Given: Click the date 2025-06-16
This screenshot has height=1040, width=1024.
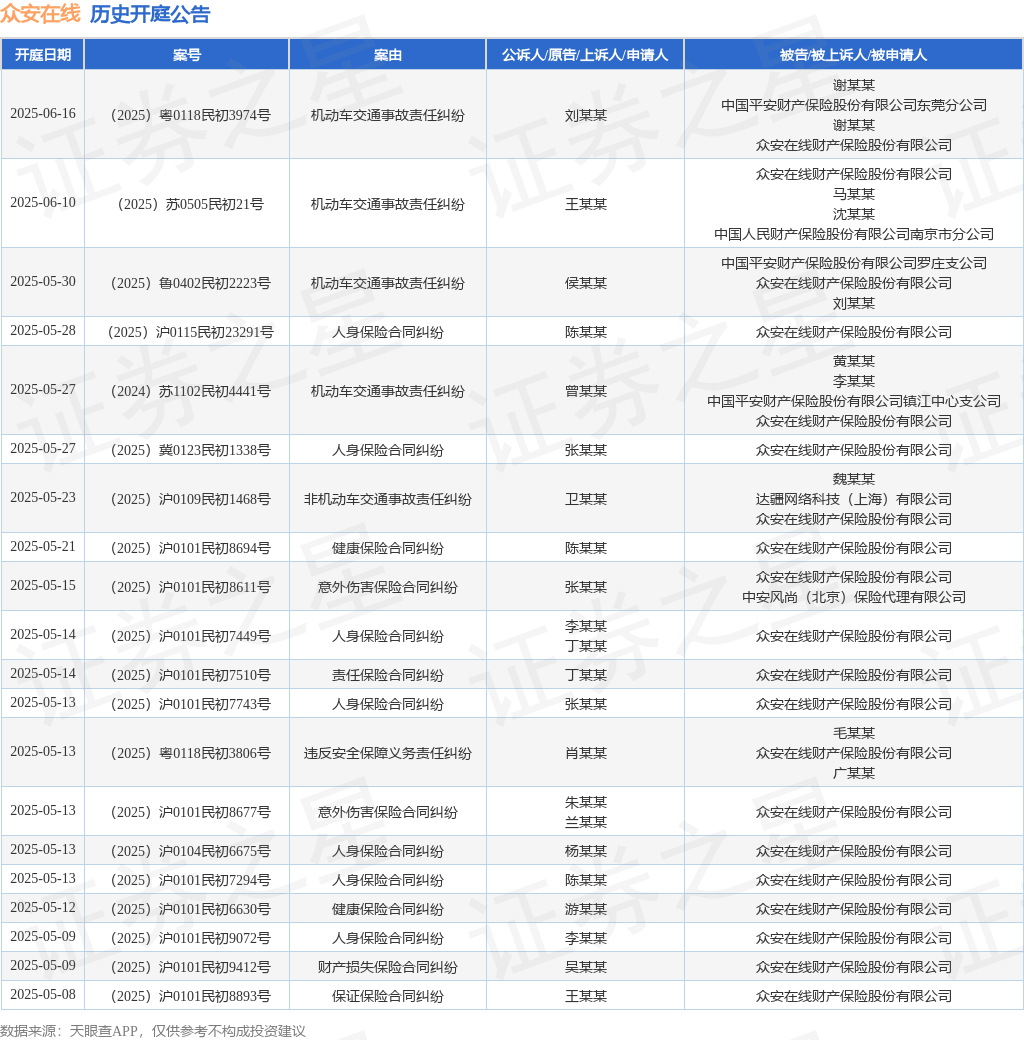Looking at the screenshot, I should pyautogui.click(x=43, y=113).
